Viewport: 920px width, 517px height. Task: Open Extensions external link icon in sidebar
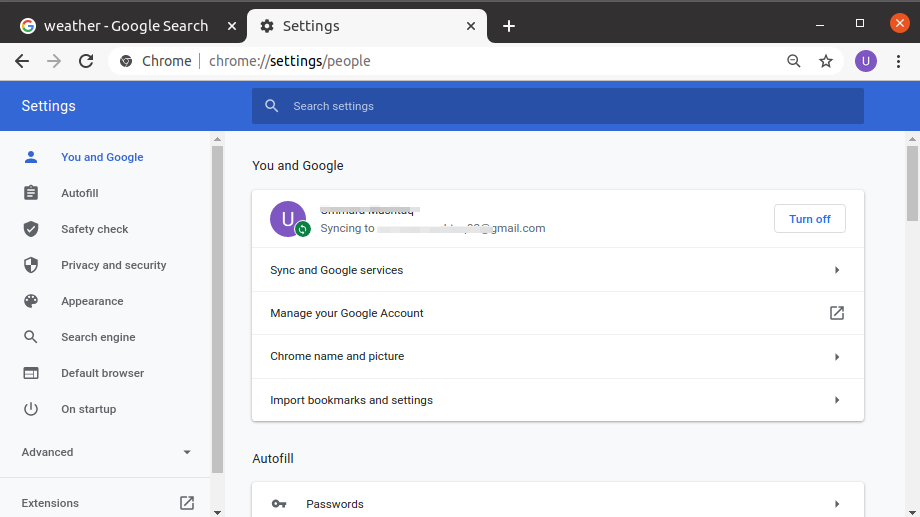[x=187, y=503]
